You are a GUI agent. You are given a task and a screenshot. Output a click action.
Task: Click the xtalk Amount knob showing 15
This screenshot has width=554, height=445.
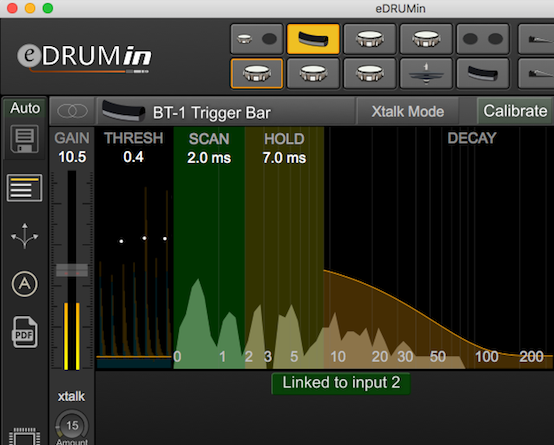pos(72,426)
